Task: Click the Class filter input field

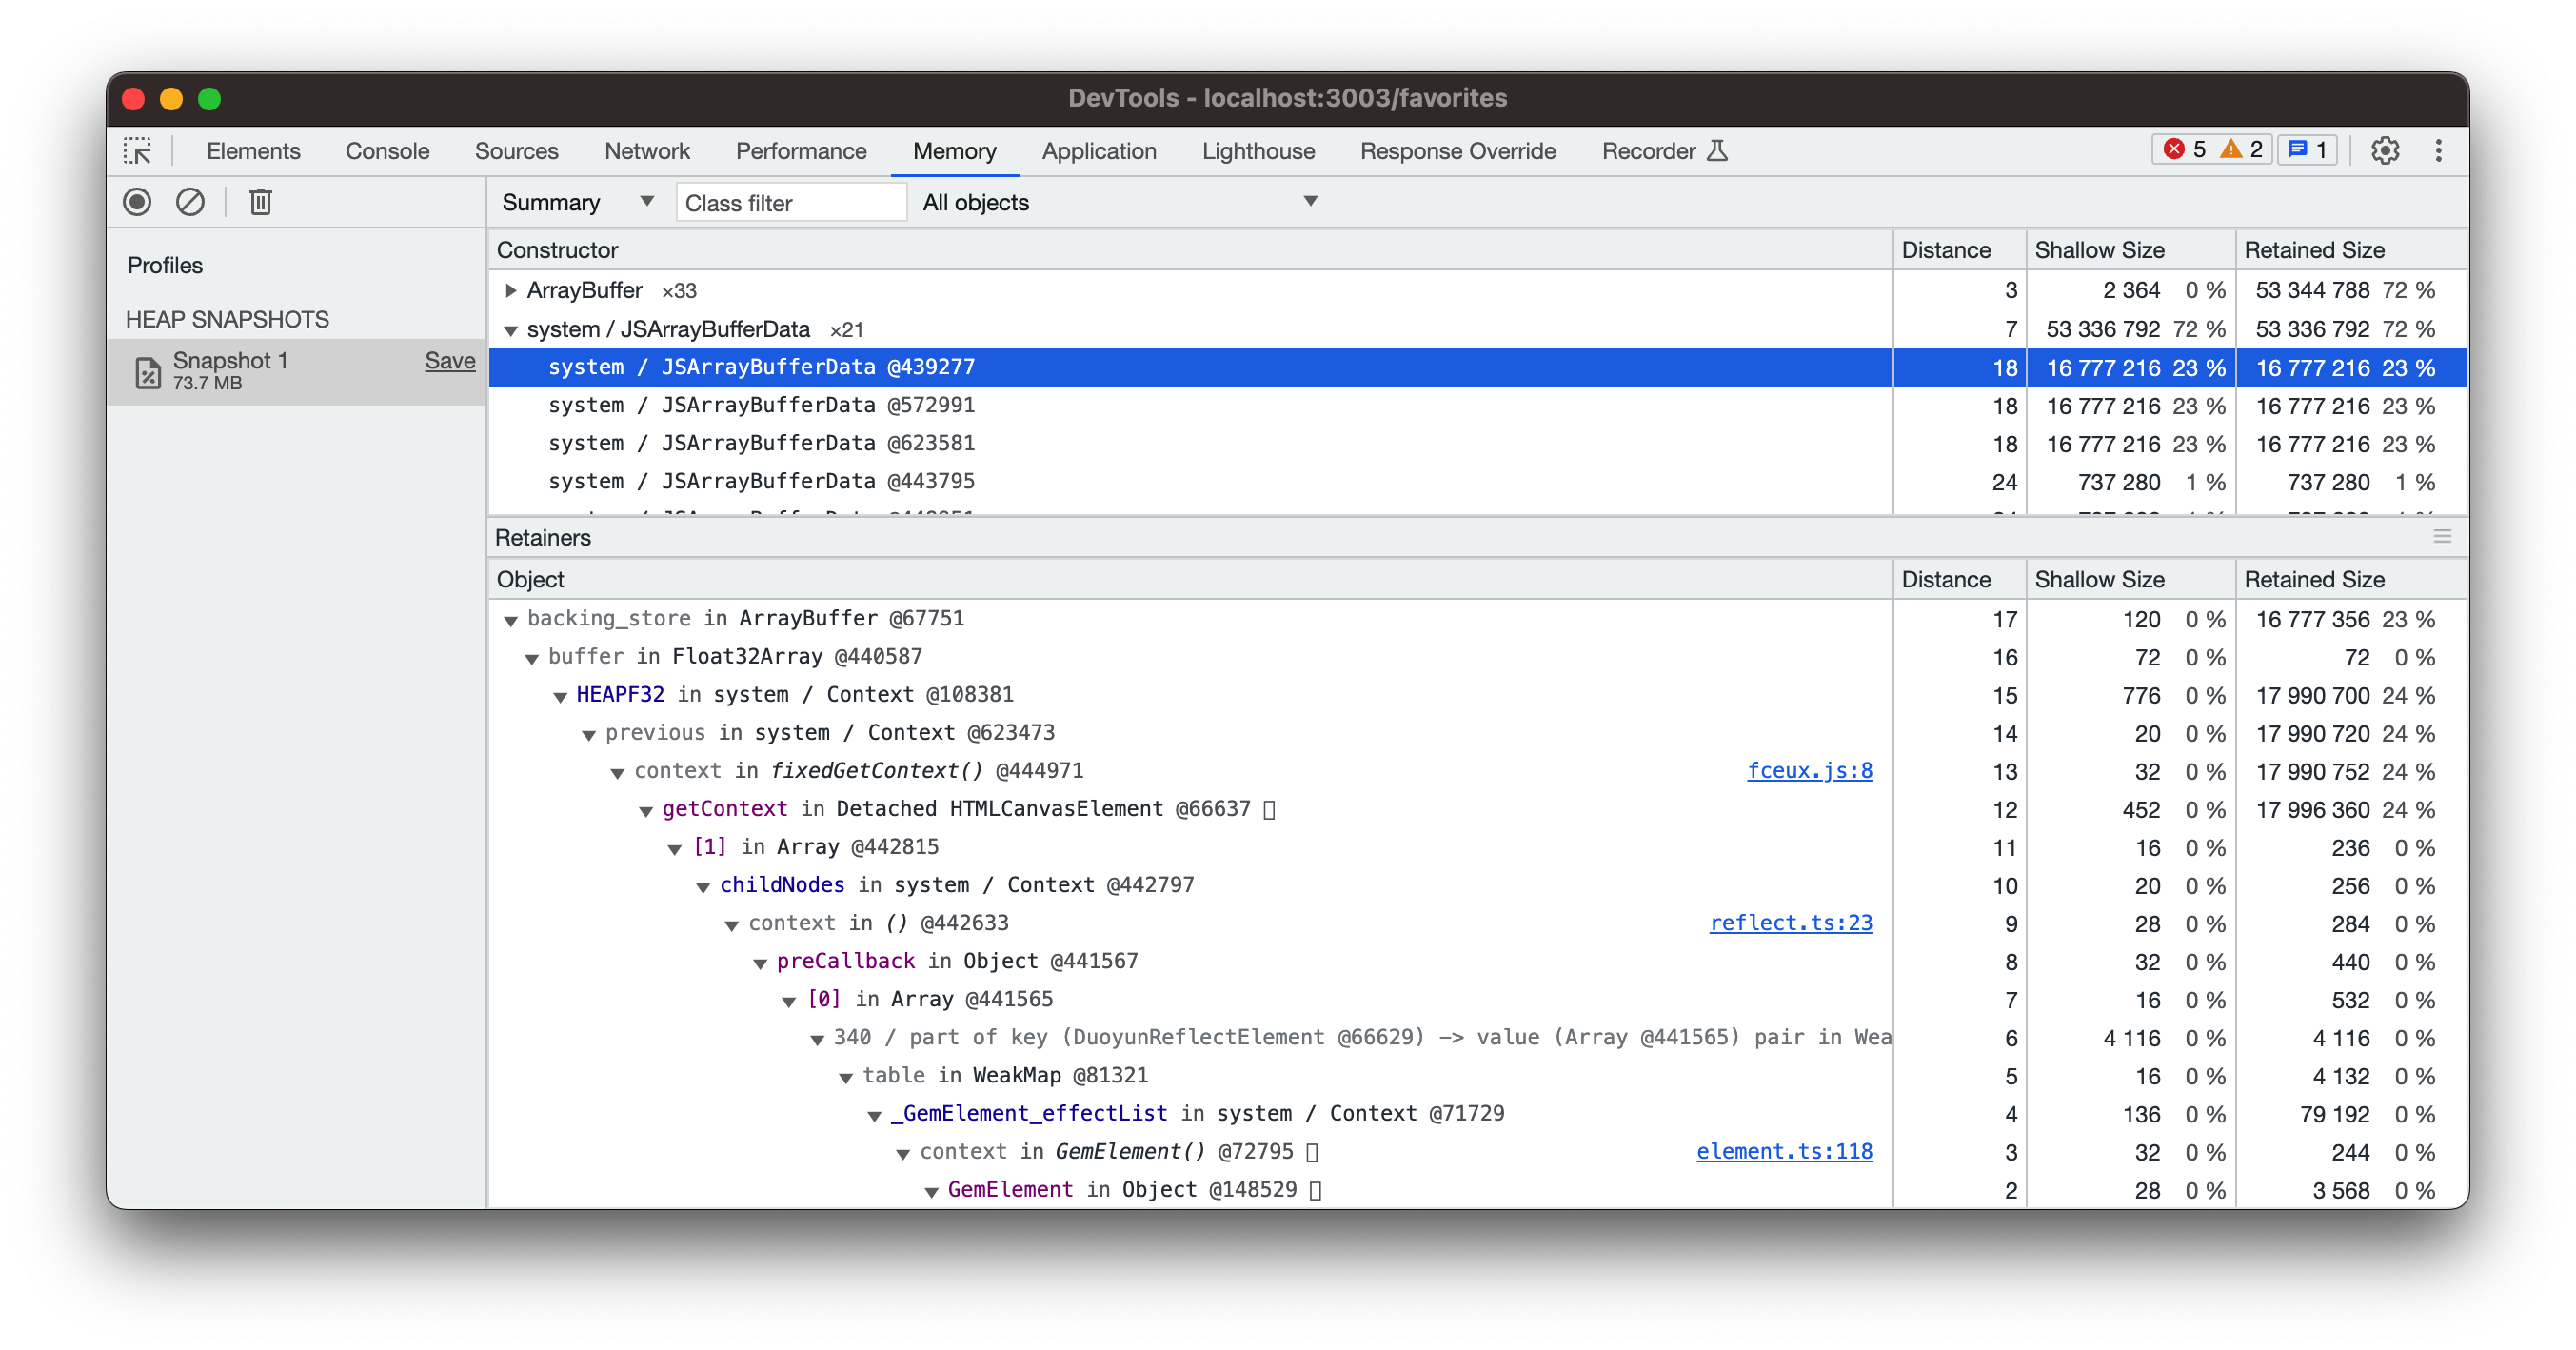Action: point(791,202)
